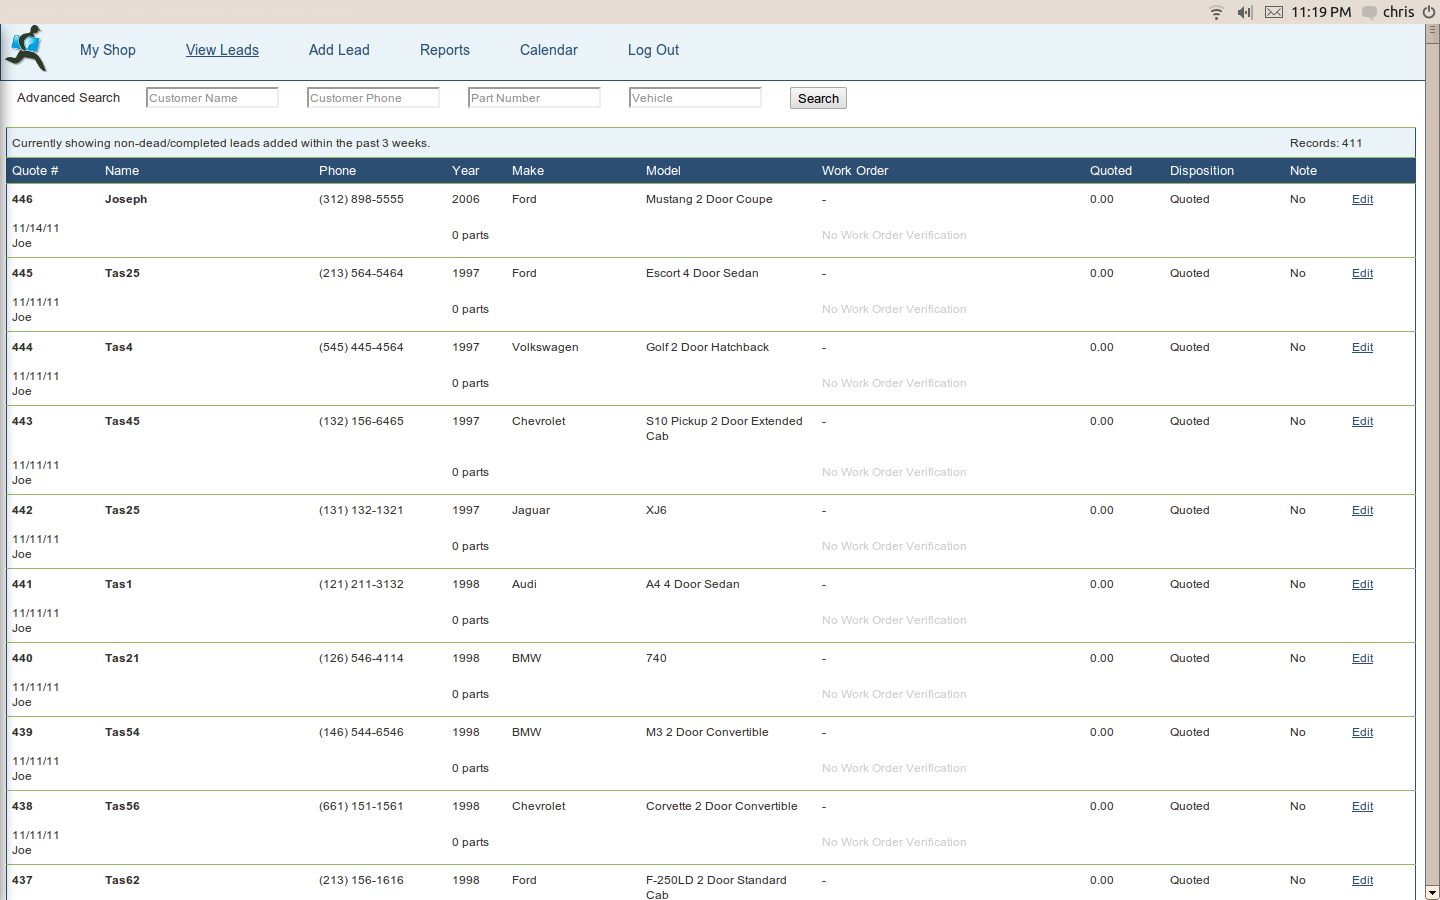Image resolution: width=1440 pixels, height=900 pixels.
Task: Click Volkswagen make cell
Action: (x=545, y=347)
